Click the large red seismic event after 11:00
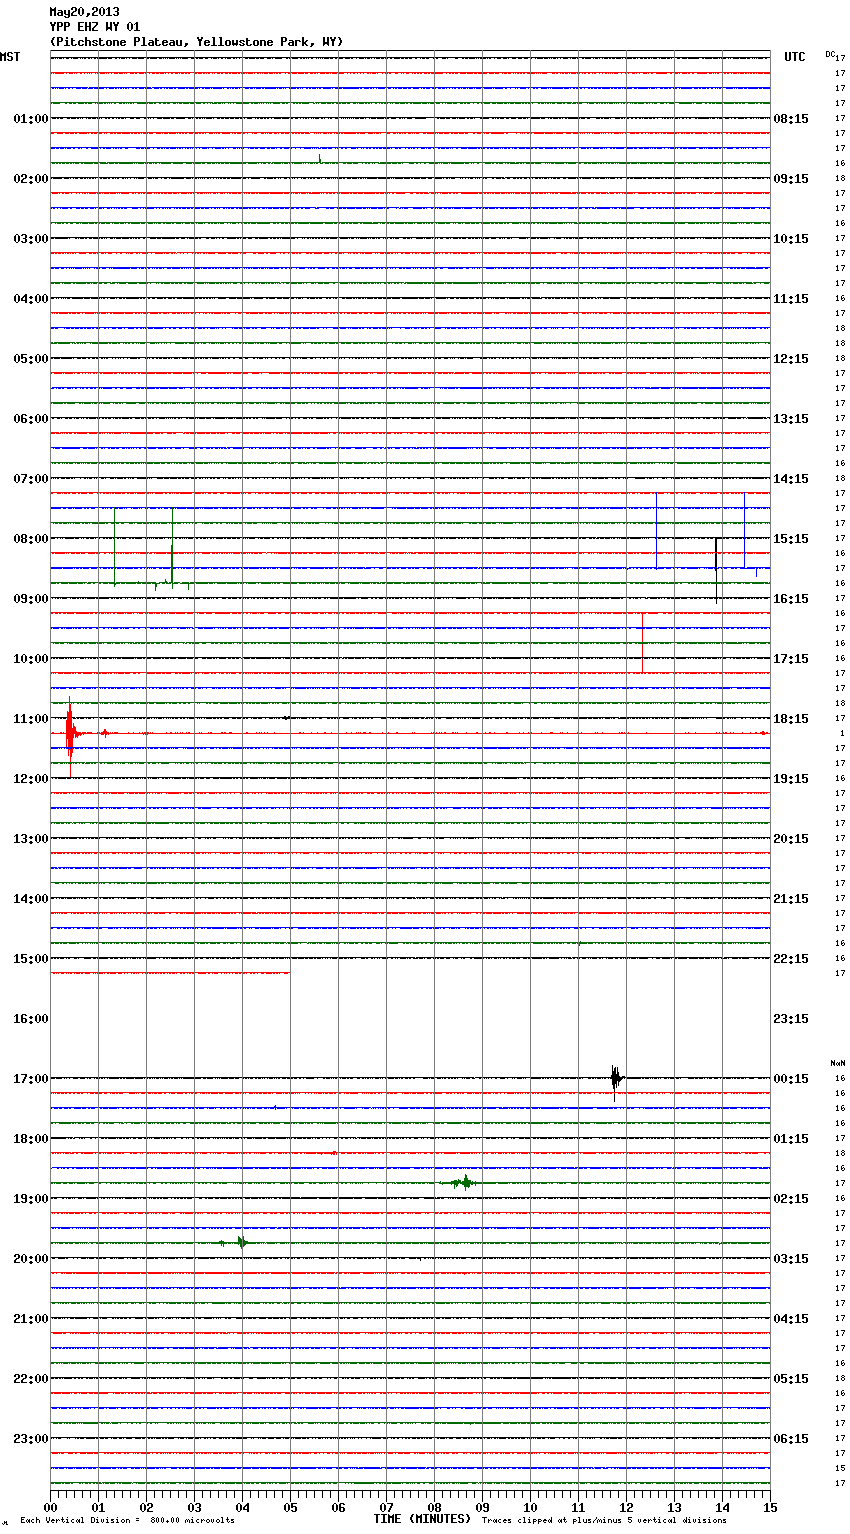The height and width of the screenshot is (1534, 850). (x=69, y=734)
